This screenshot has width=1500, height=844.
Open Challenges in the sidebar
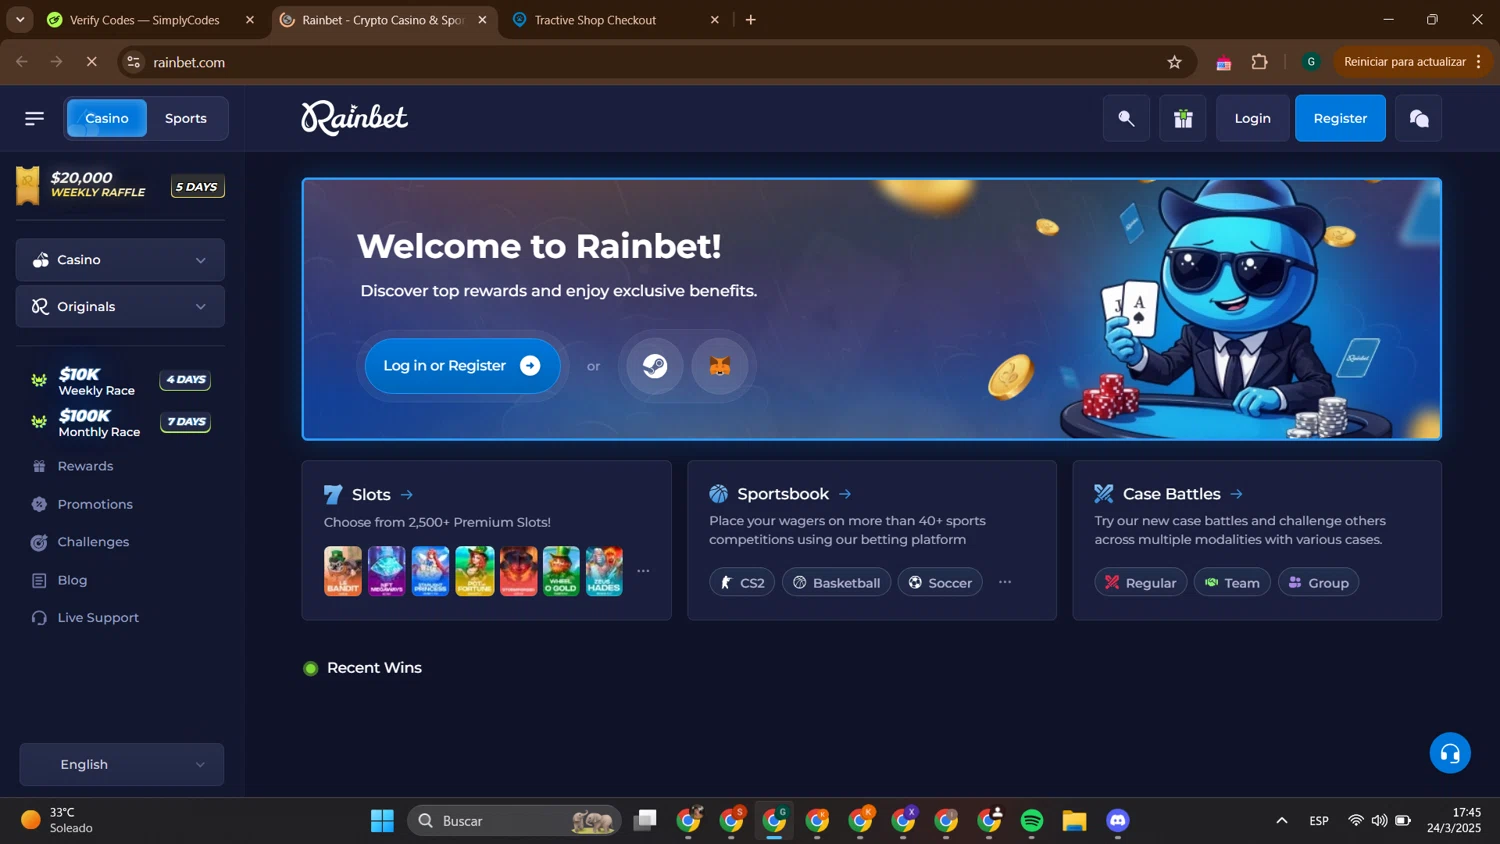coord(93,542)
